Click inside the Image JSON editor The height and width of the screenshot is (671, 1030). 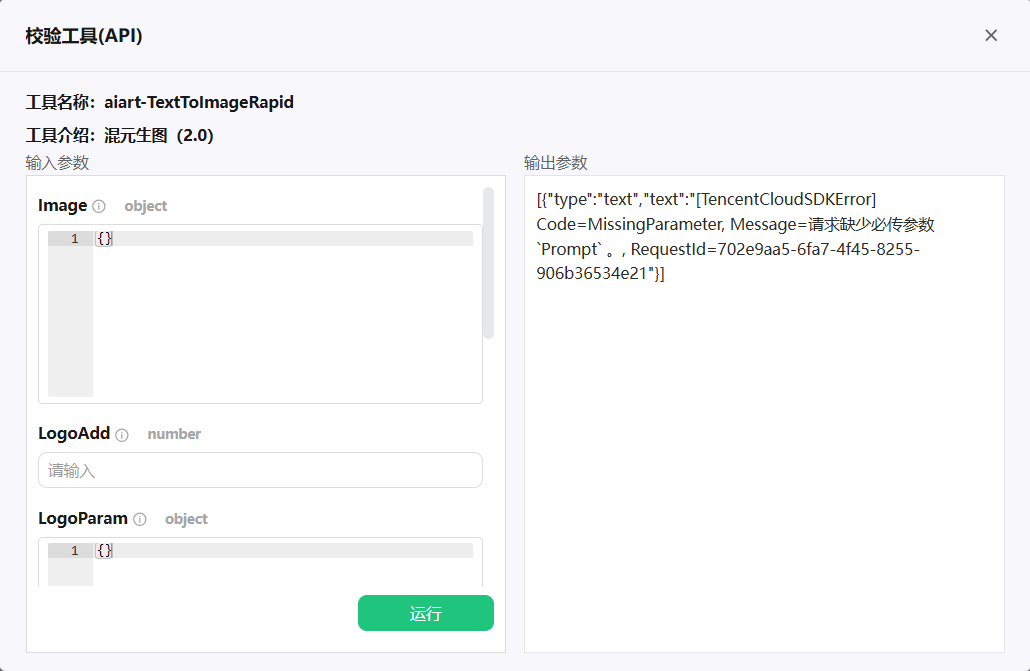[285, 310]
